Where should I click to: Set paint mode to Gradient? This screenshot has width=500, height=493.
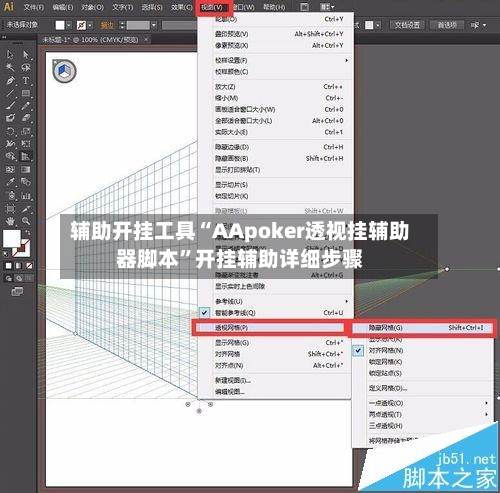pos(19,266)
